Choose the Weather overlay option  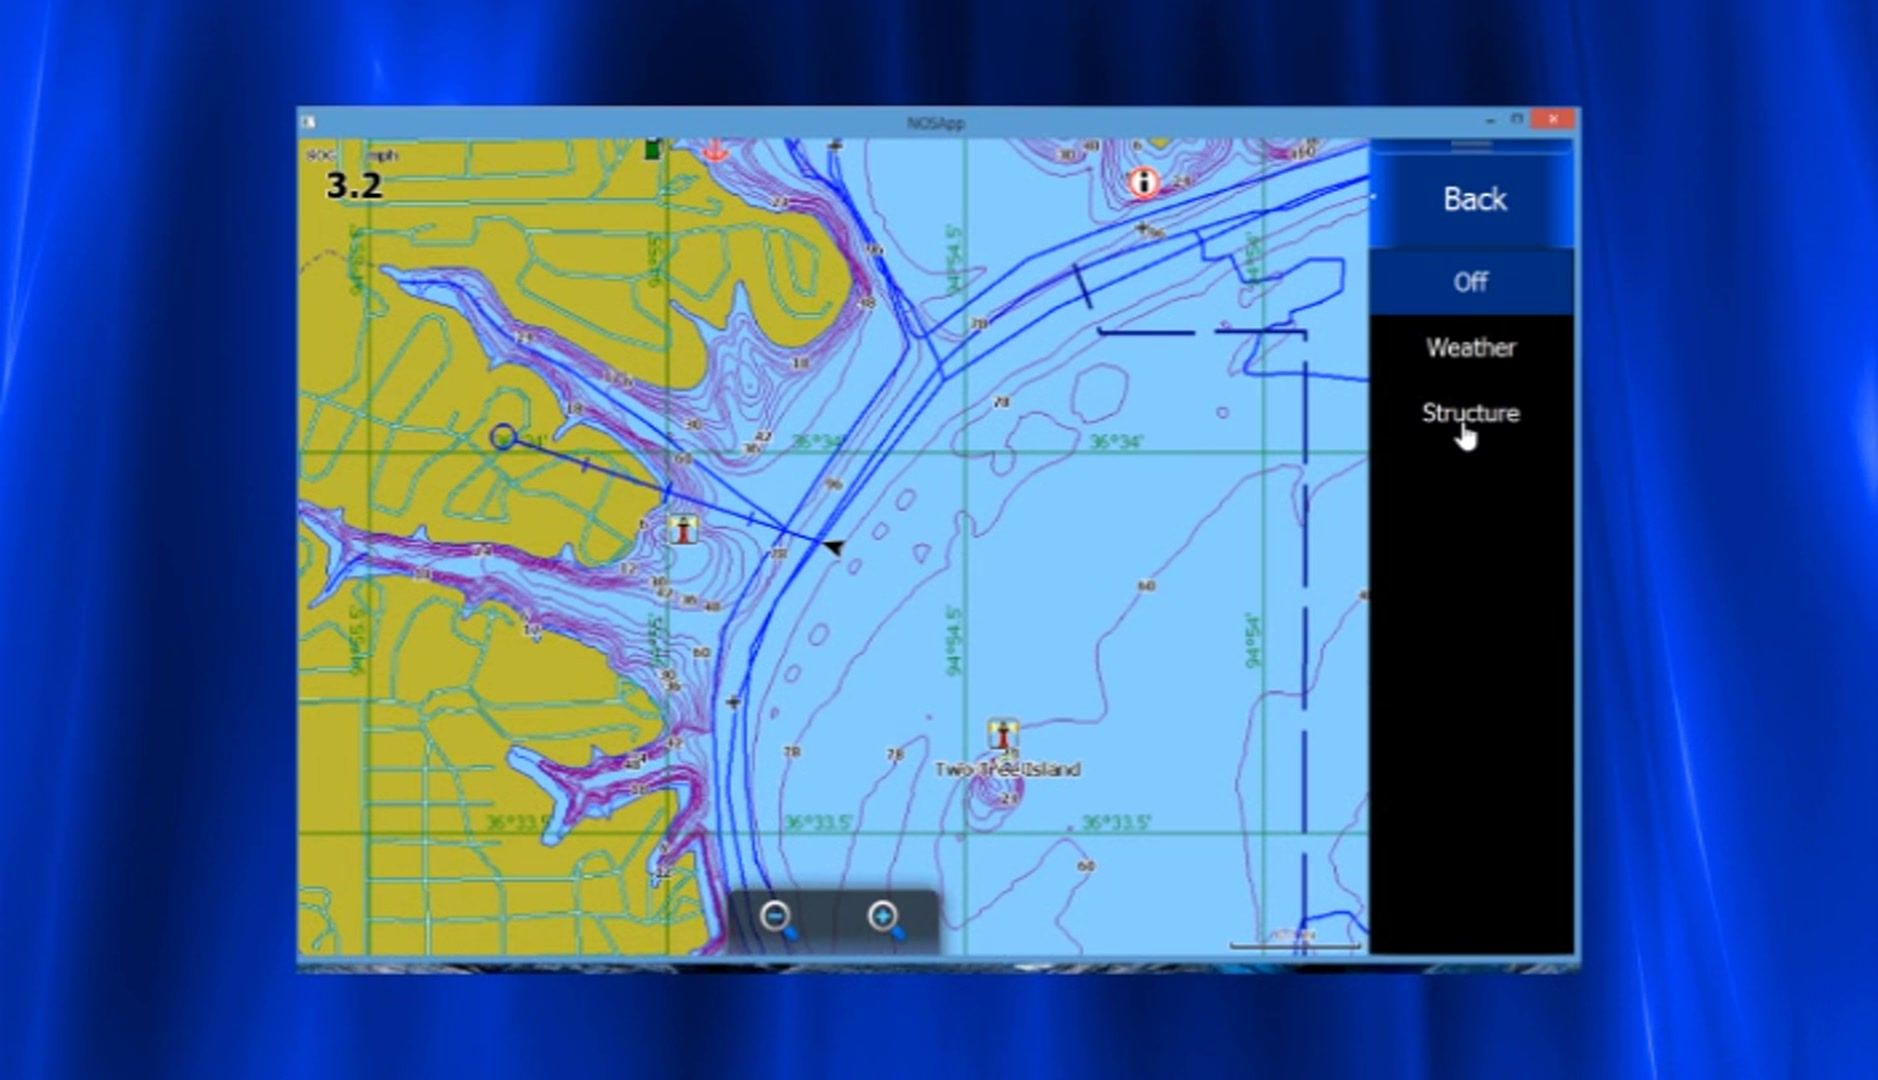[1471, 348]
